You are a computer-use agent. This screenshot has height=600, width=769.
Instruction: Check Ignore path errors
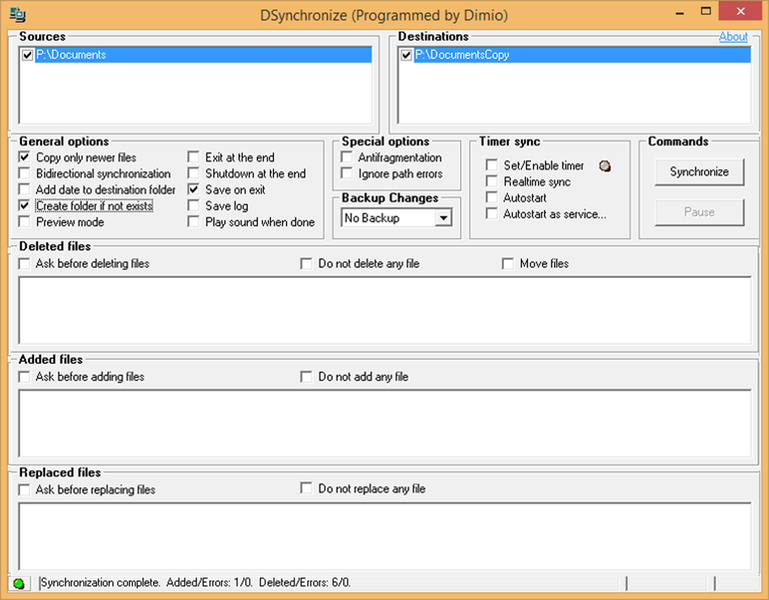pos(346,173)
